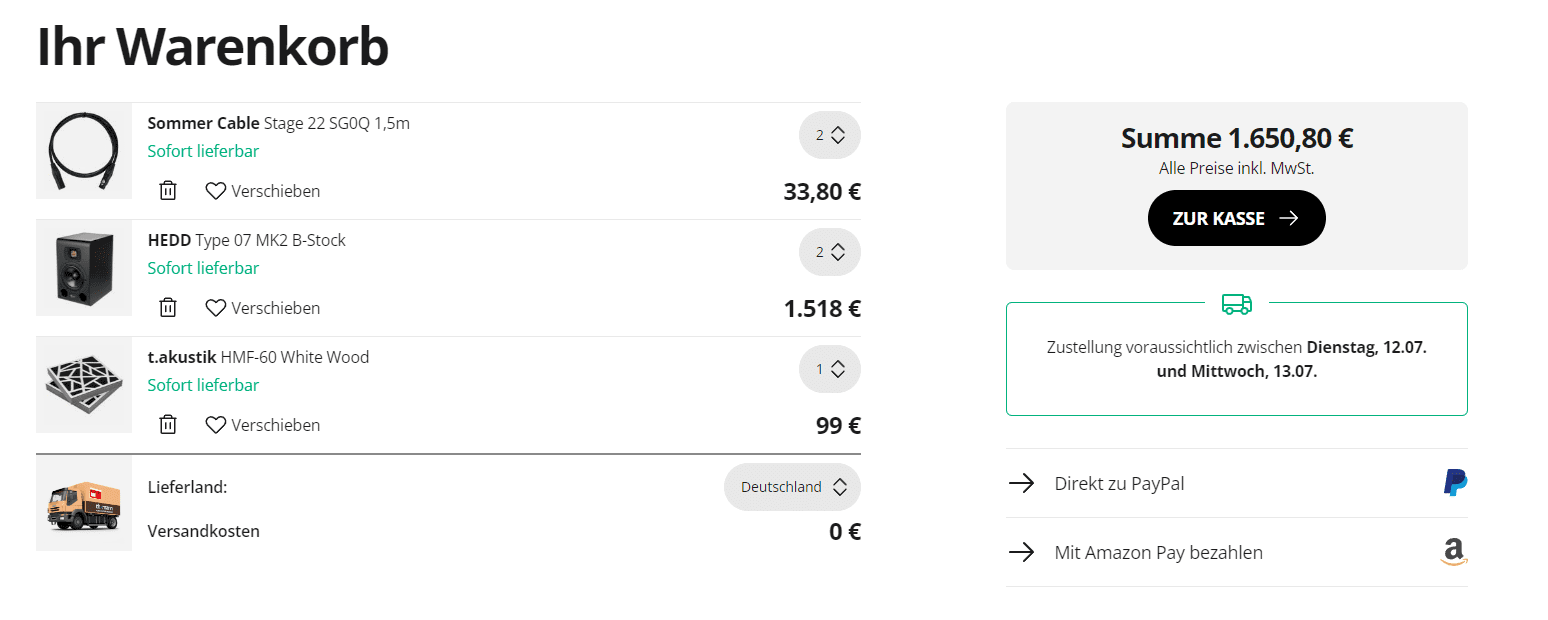Click heart icon for t.akustik HMF-60
The height and width of the screenshot is (620, 1548).
pos(216,424)
